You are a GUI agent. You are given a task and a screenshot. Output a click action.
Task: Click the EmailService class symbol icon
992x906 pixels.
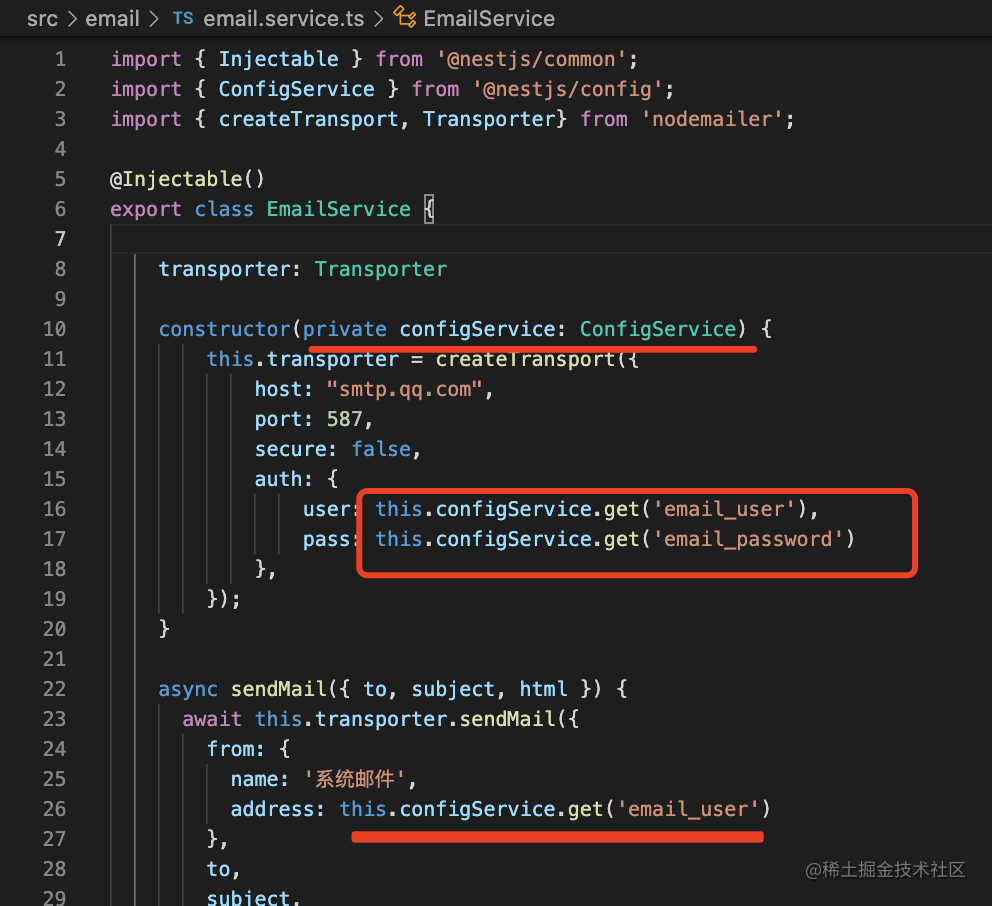405,19
